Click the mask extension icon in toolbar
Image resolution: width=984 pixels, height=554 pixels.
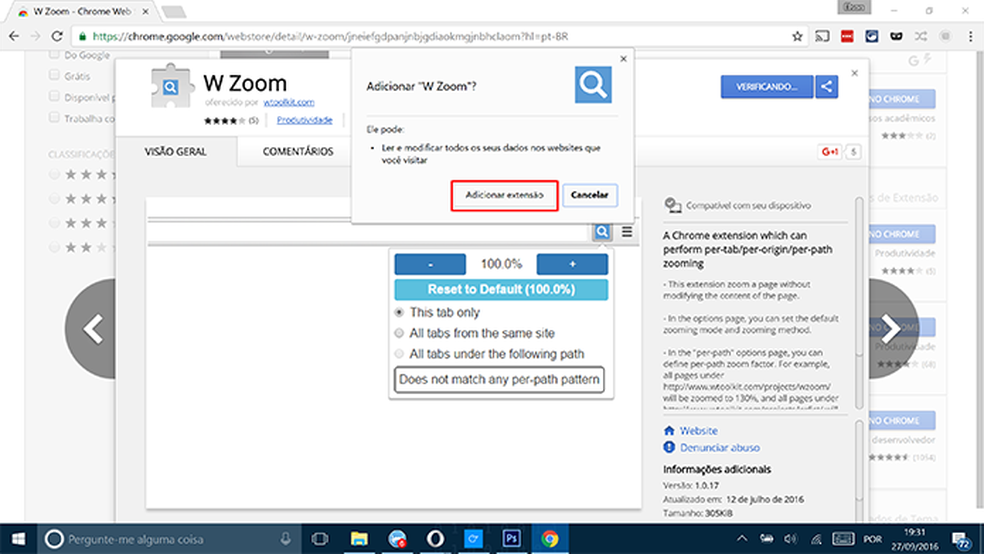(896, 36)
